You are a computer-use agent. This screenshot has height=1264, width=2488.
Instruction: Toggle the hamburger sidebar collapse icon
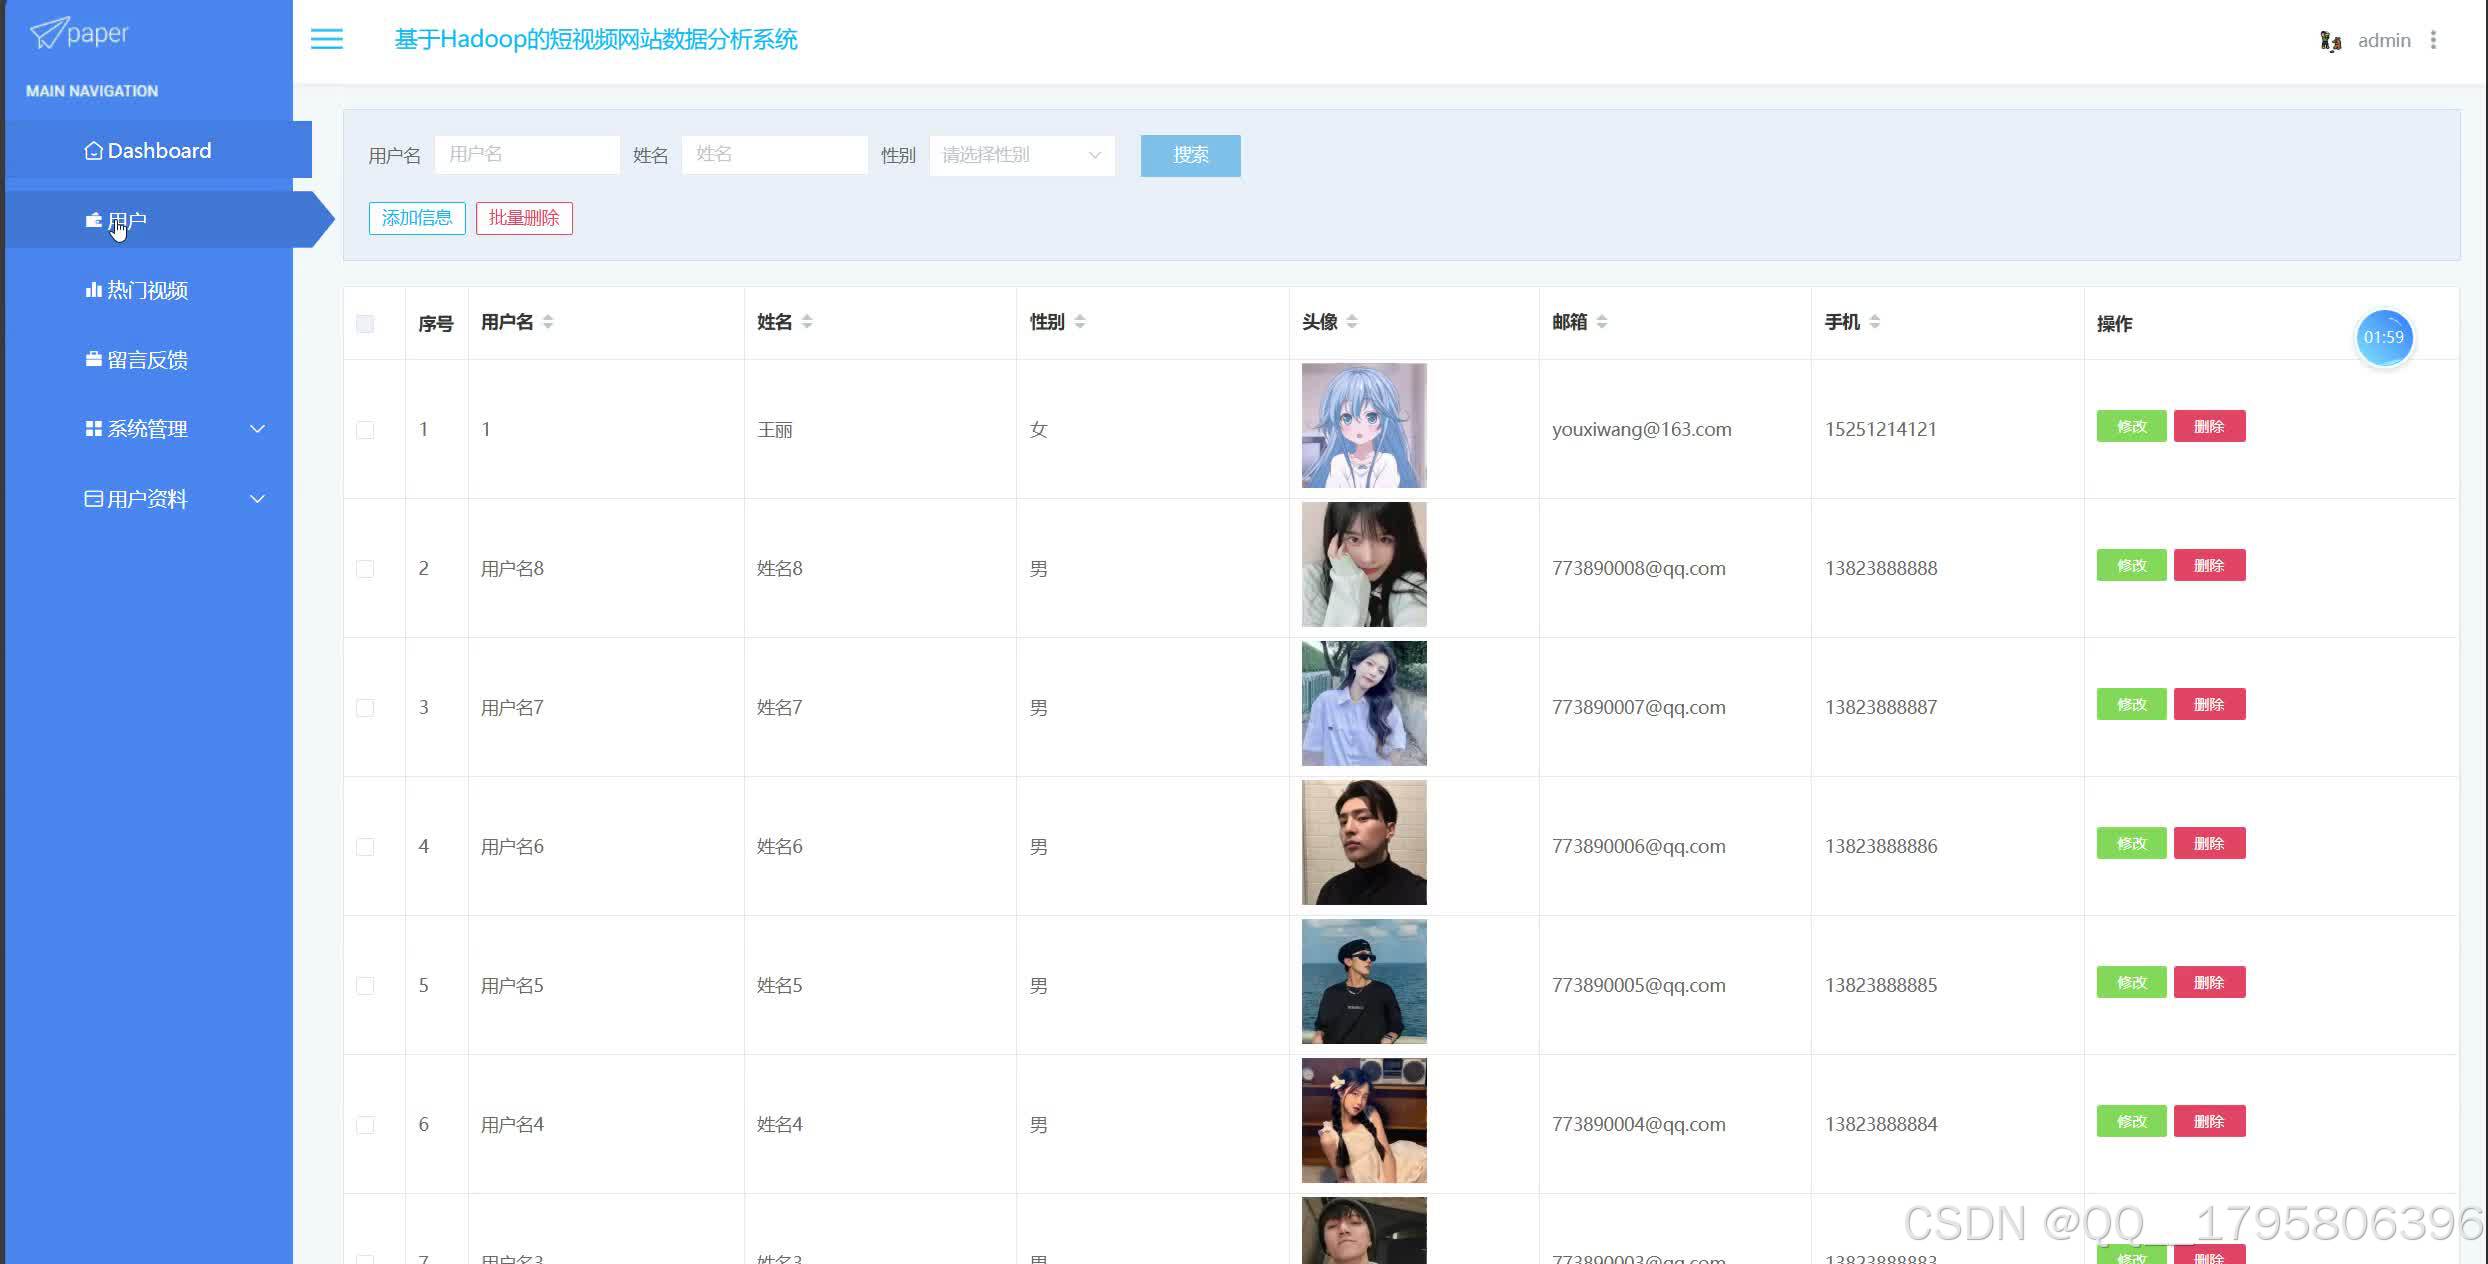point(326,39)
